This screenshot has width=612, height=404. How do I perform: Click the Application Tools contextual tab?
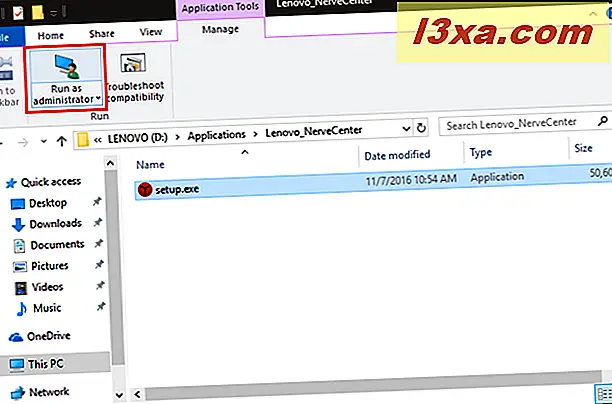pyautogui.click(x=220, y=8)
